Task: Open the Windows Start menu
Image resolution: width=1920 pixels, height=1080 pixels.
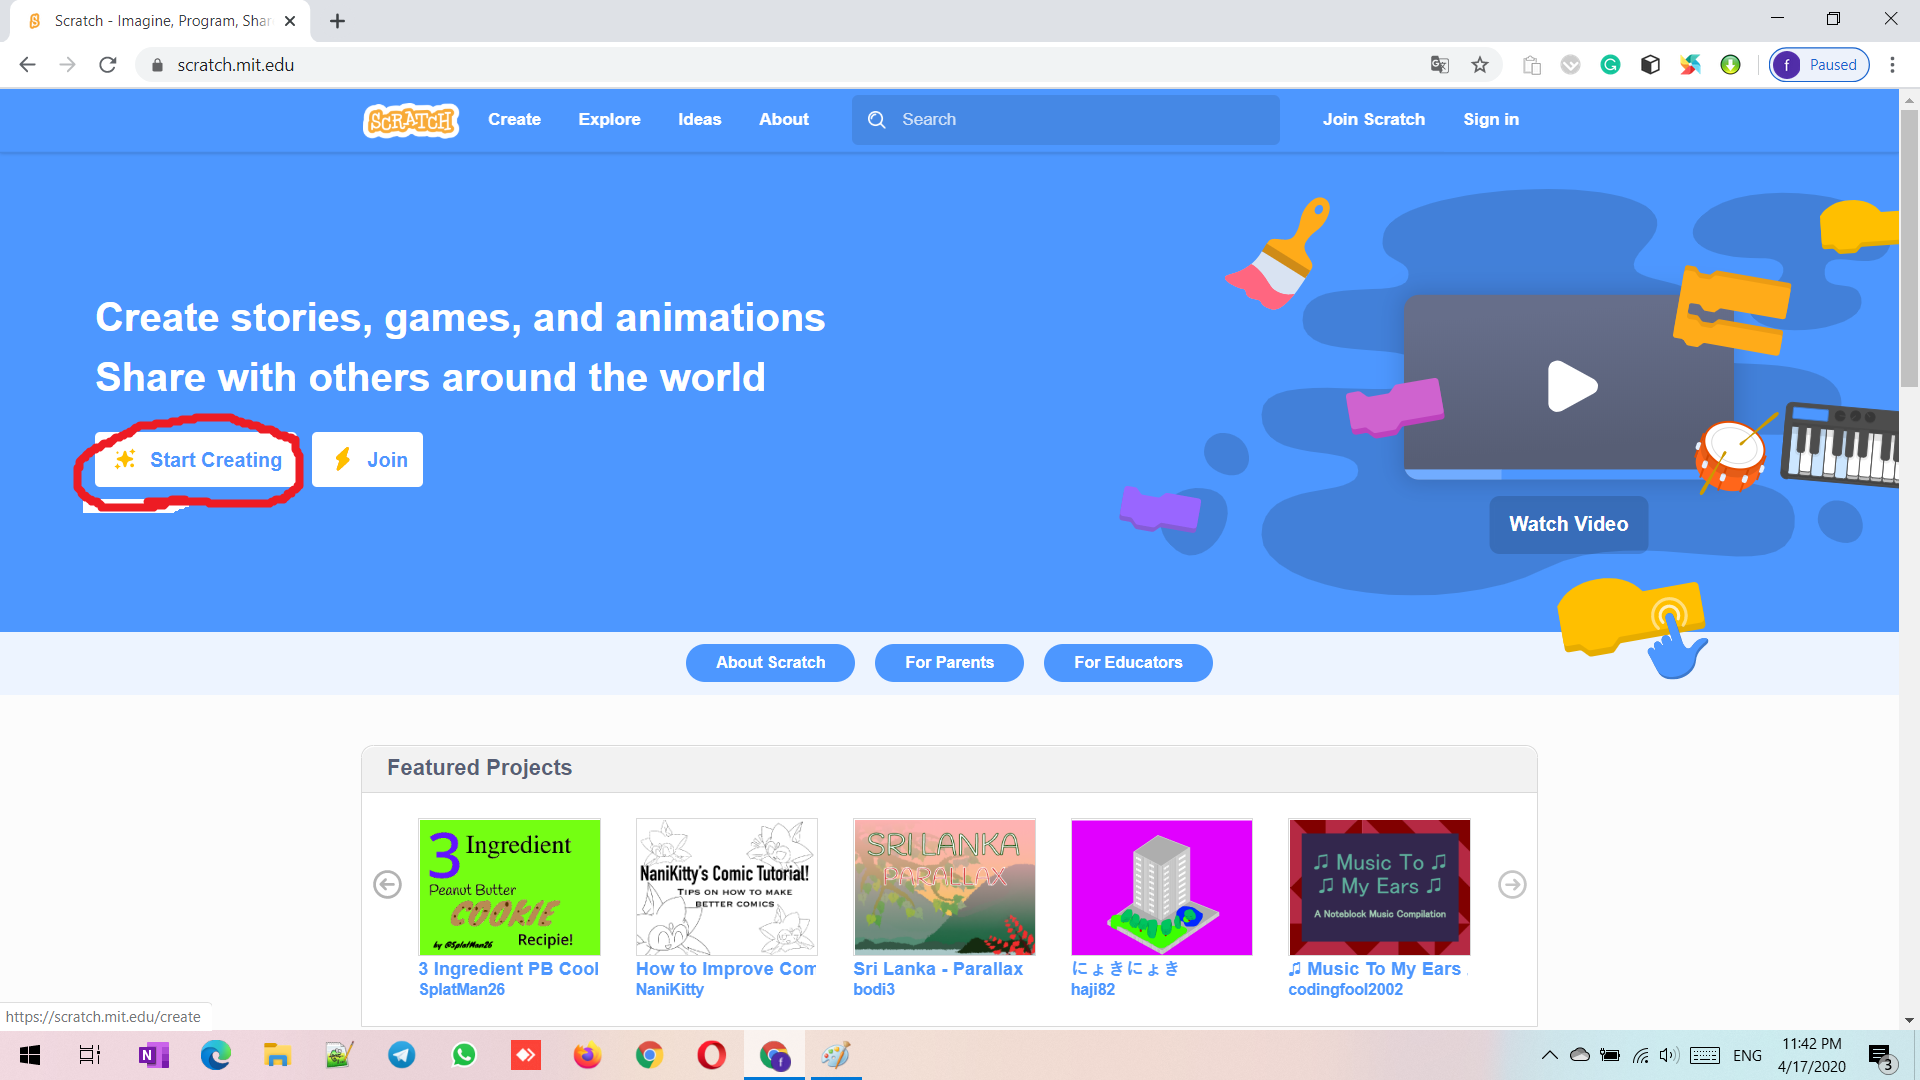Action: pos(30,1055)
